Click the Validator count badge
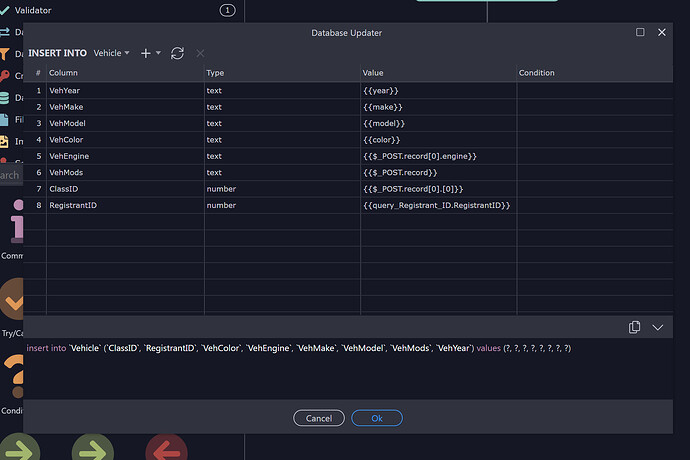690x460 pixels. point(228,10)
